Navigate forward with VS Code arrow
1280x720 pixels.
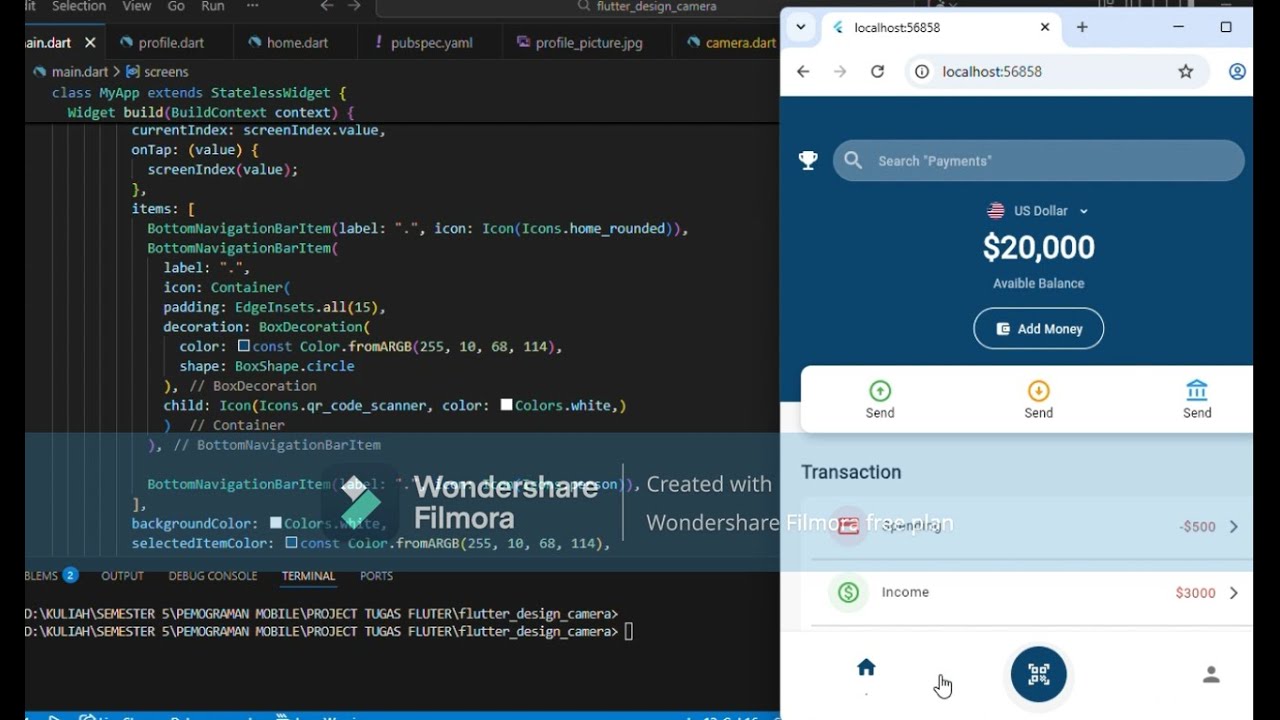pos(354,6)
